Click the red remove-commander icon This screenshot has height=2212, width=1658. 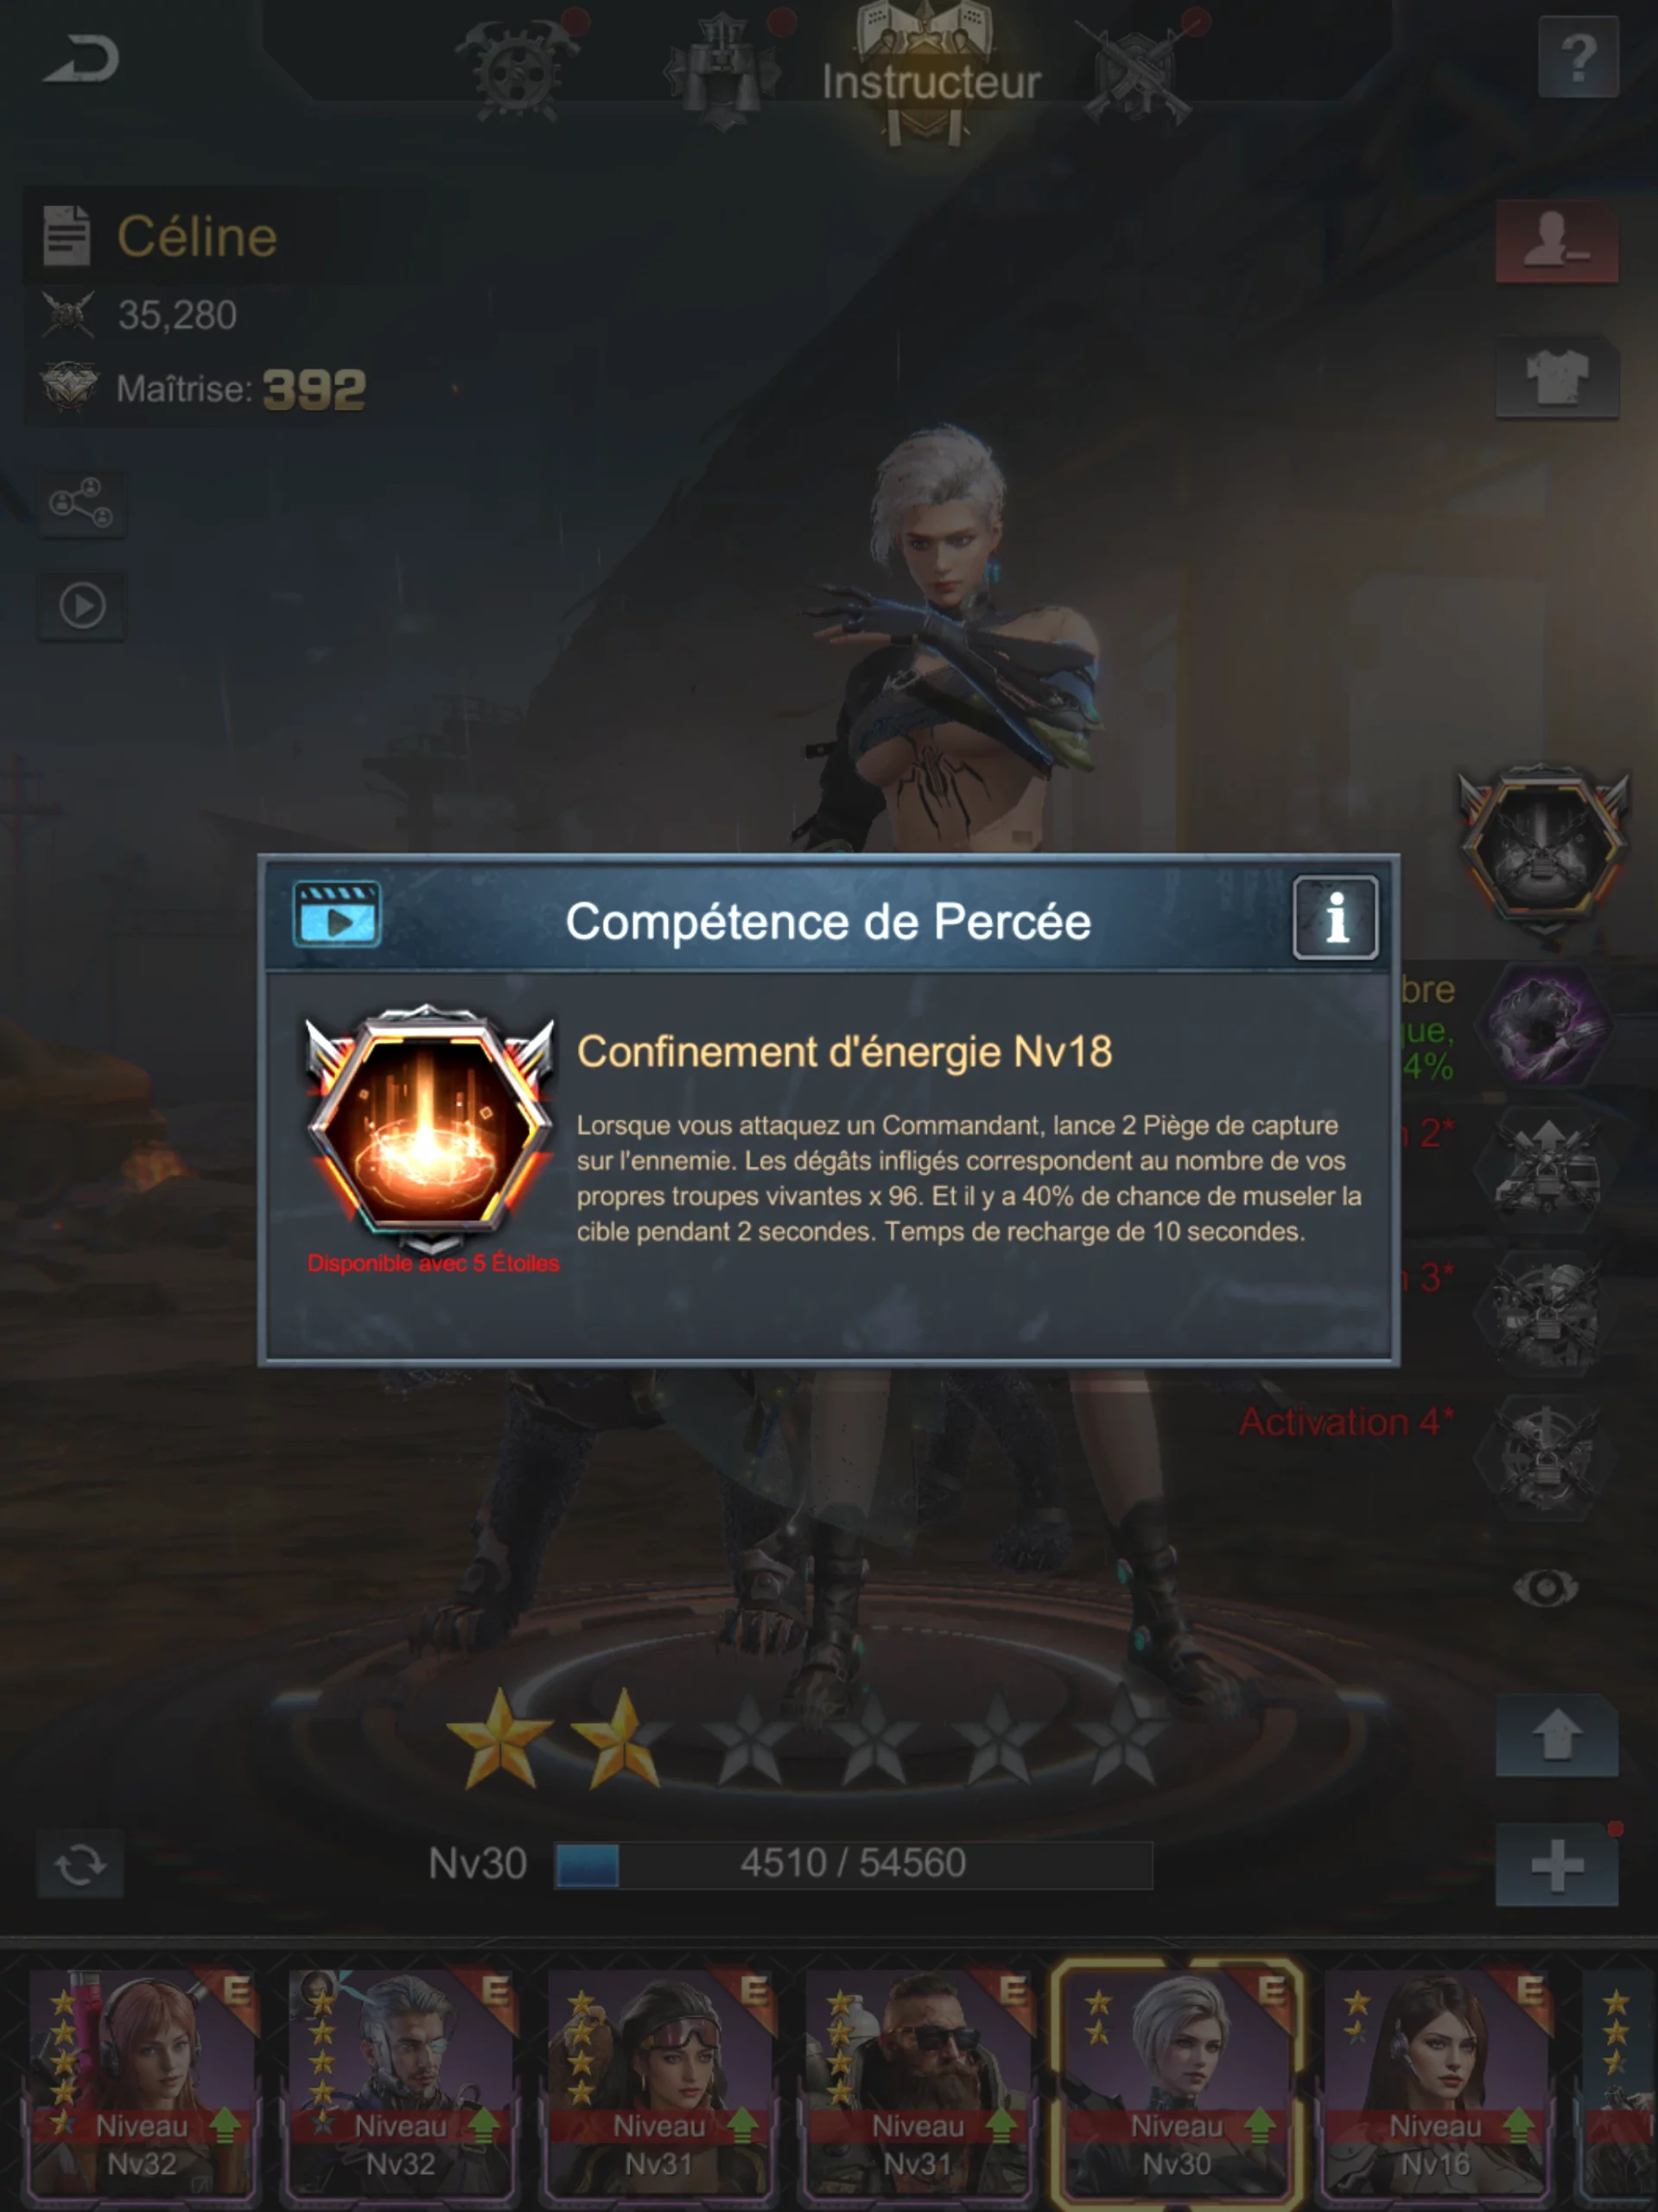tap(1557, 242)
